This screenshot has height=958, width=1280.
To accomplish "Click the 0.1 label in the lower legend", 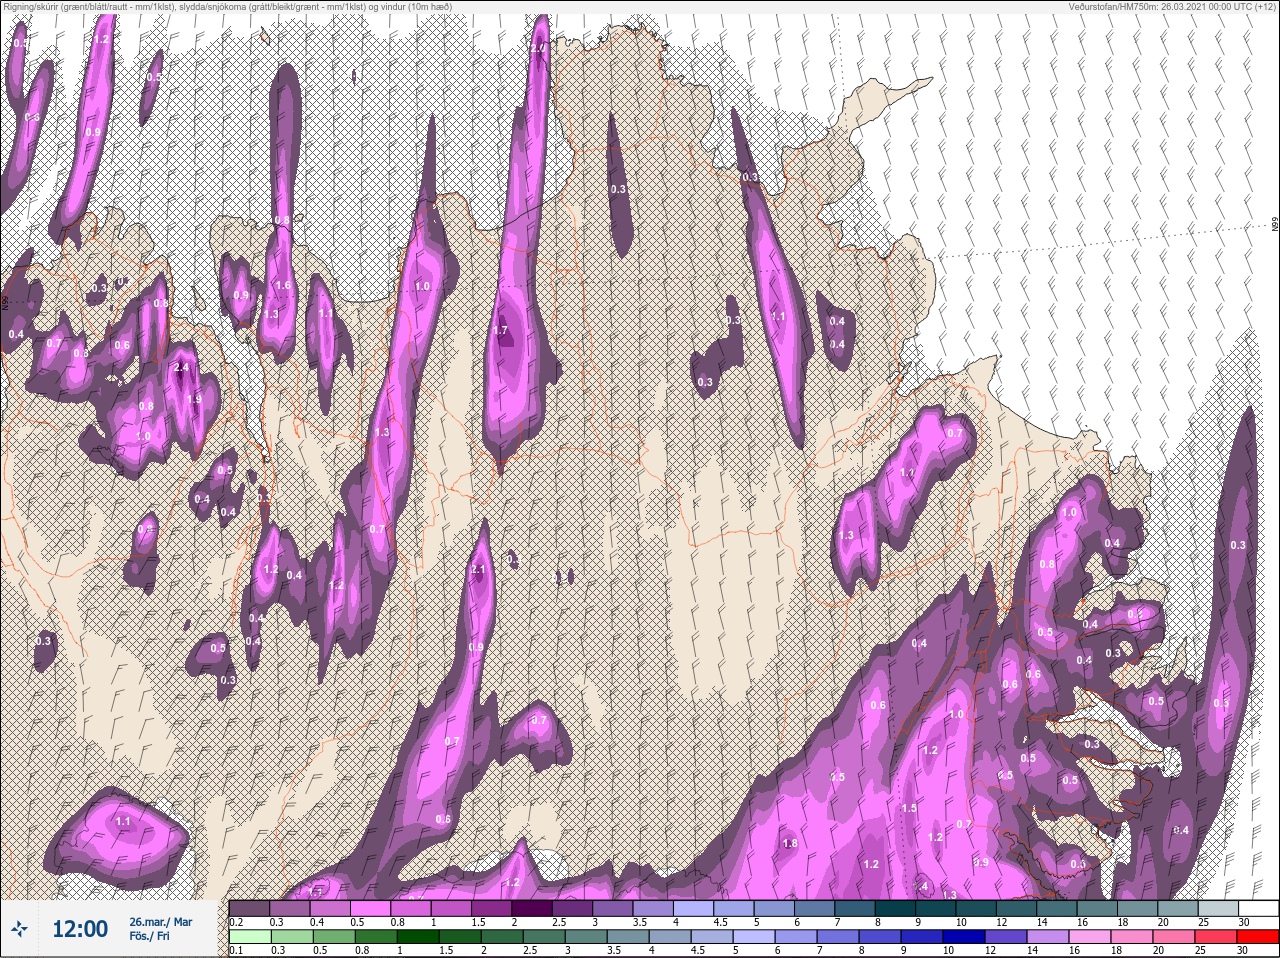I will coord(236,950).
